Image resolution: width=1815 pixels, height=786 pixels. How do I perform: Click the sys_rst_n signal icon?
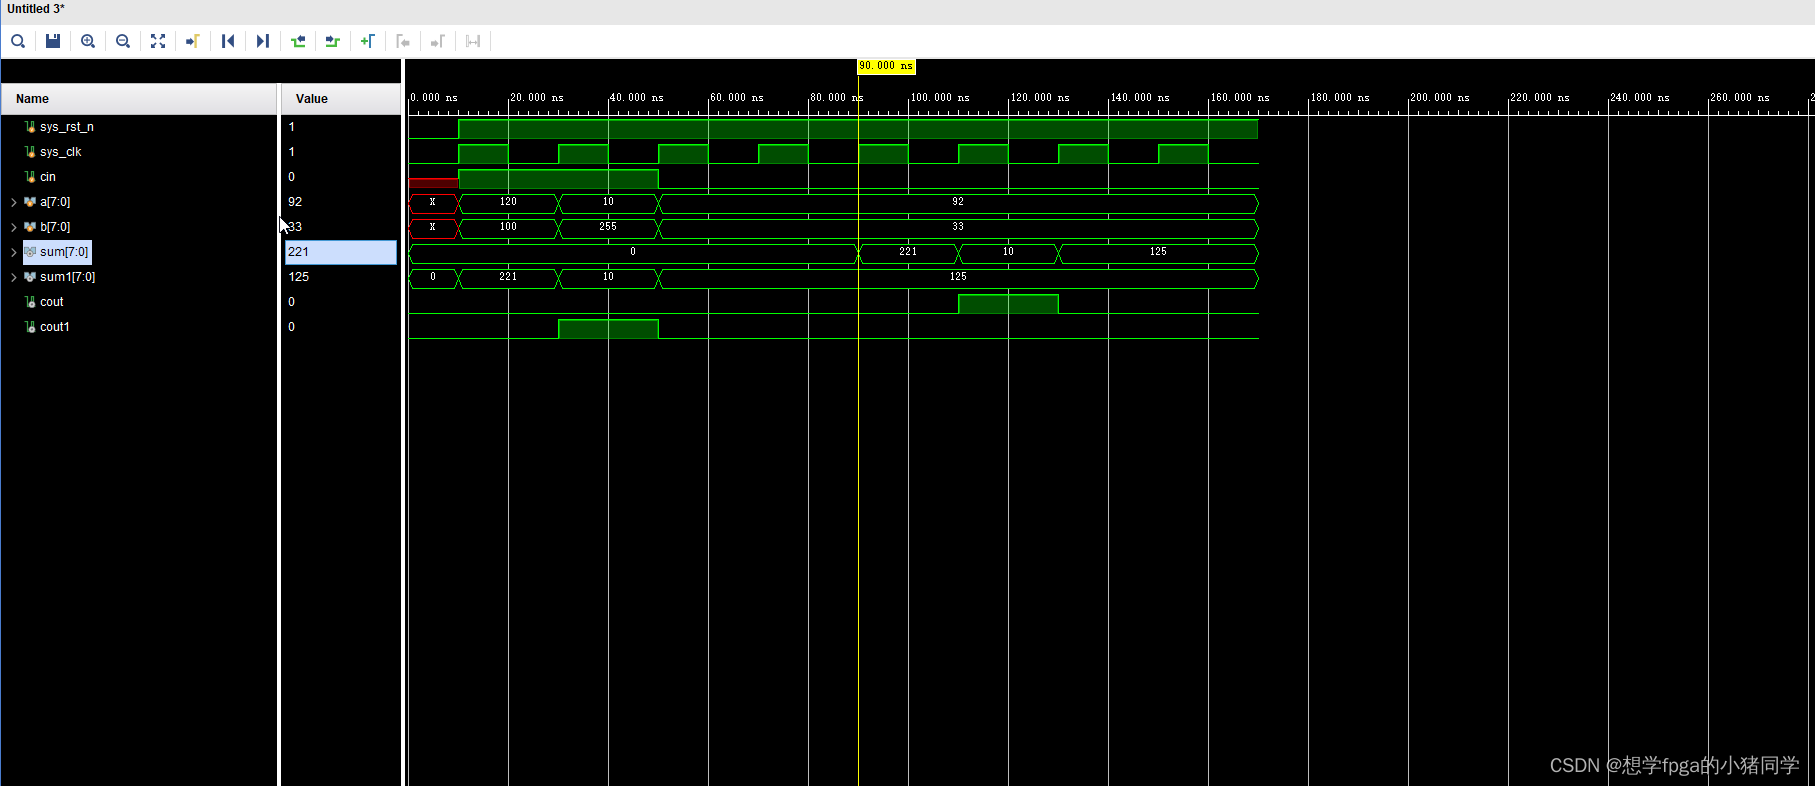tap(30, 127)
